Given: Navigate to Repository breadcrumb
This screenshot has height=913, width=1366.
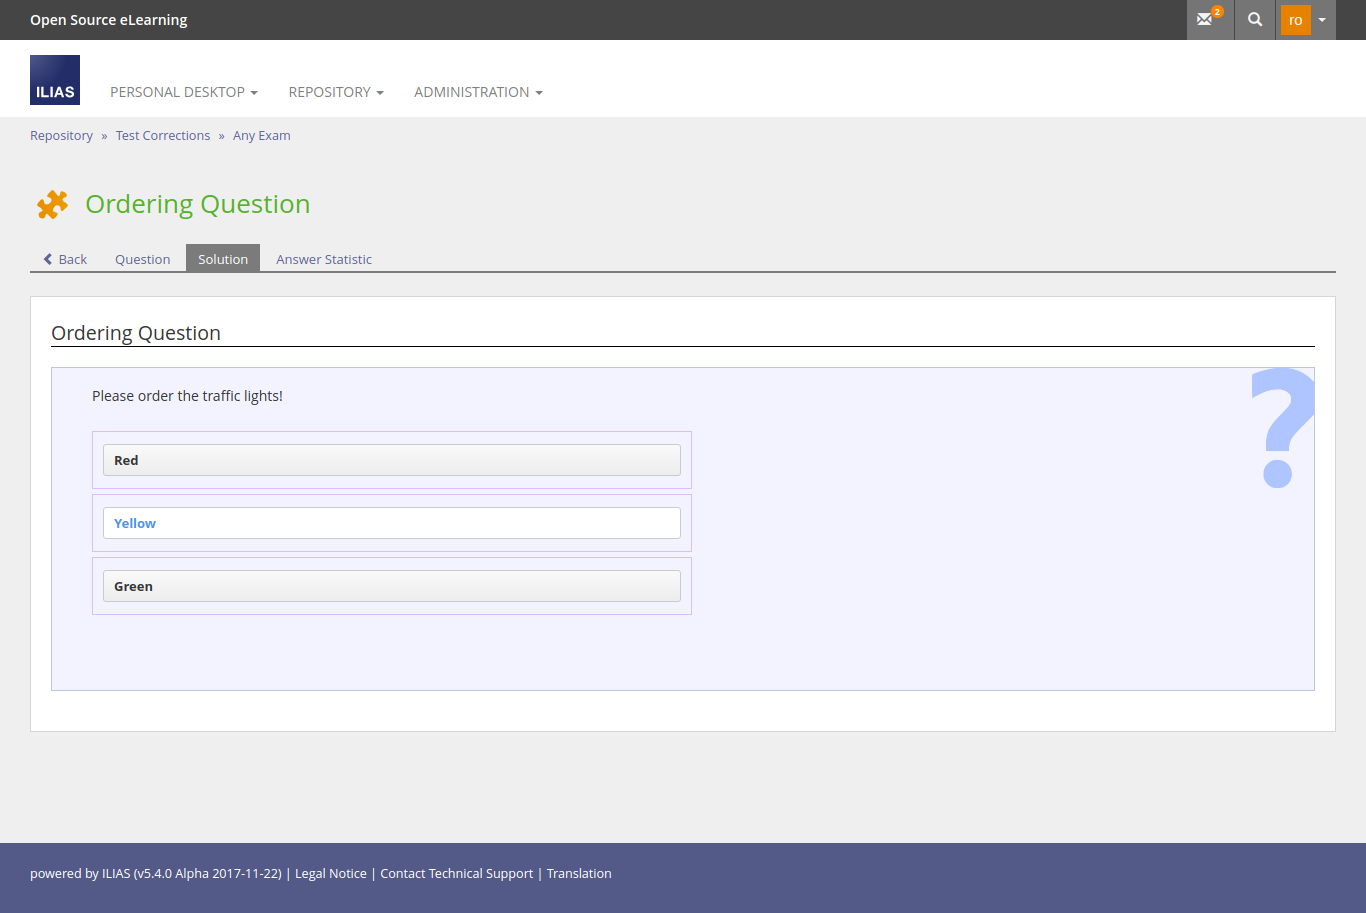Looking at the screenshot, I should click(x=61, y=136).
